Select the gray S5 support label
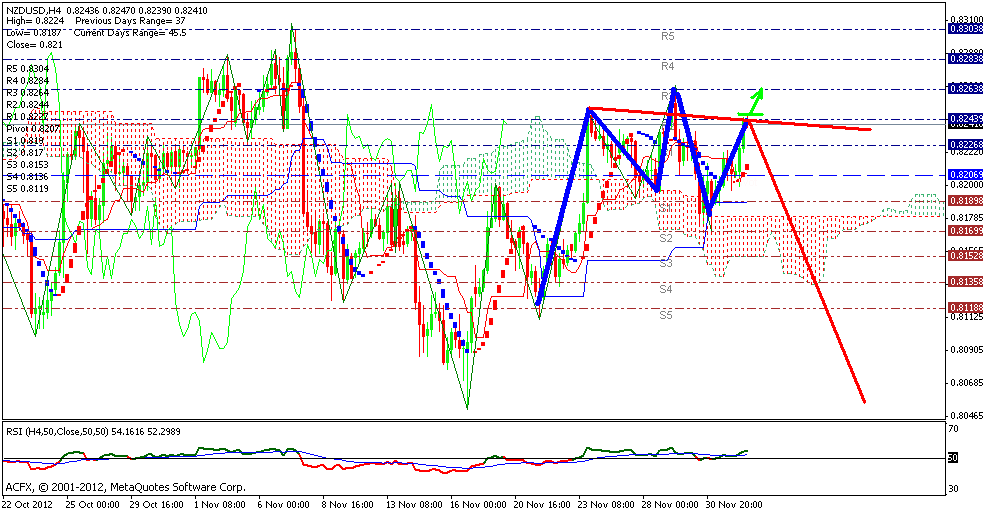The width and height of the screenshot is (983, 512). [x=665, y=314]
